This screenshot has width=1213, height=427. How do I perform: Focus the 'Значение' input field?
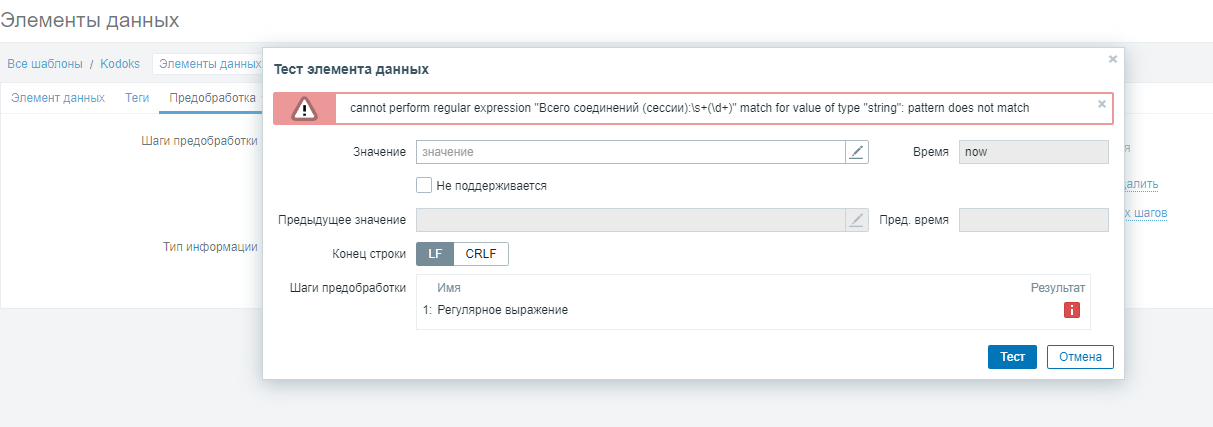(x=630, y=152)
